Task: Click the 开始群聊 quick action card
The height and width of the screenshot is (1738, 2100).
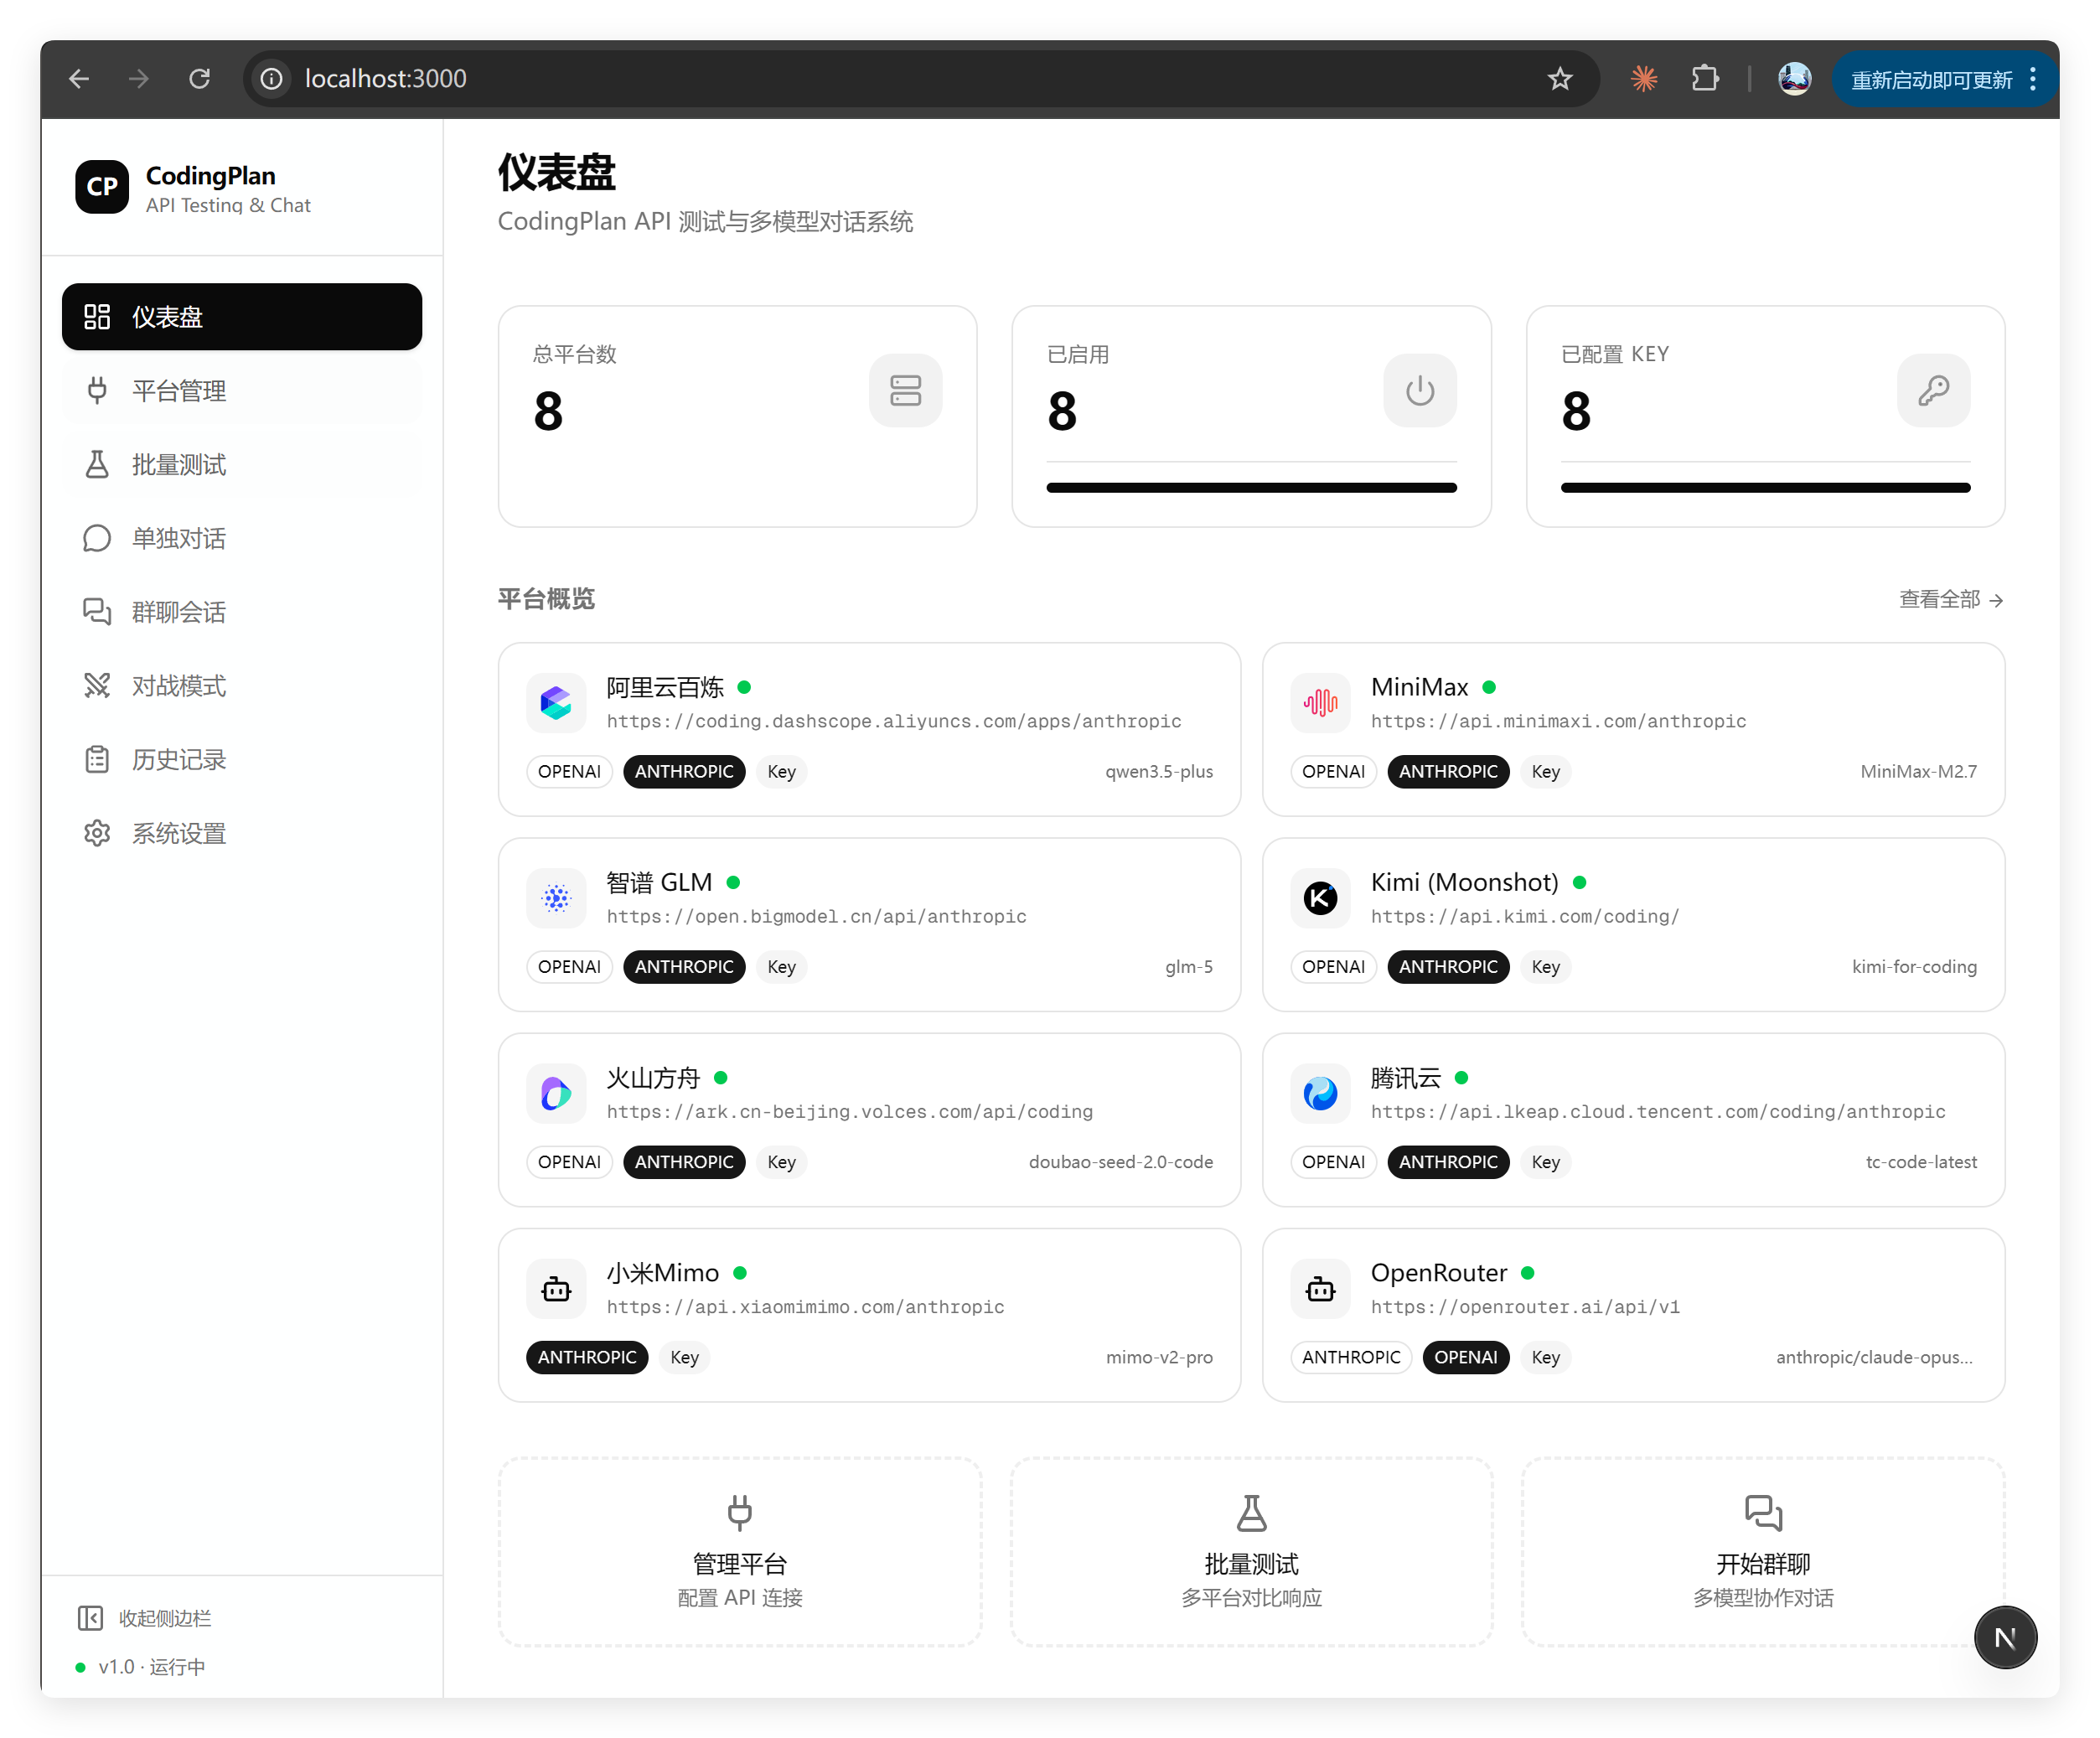Action: 1762,1551
